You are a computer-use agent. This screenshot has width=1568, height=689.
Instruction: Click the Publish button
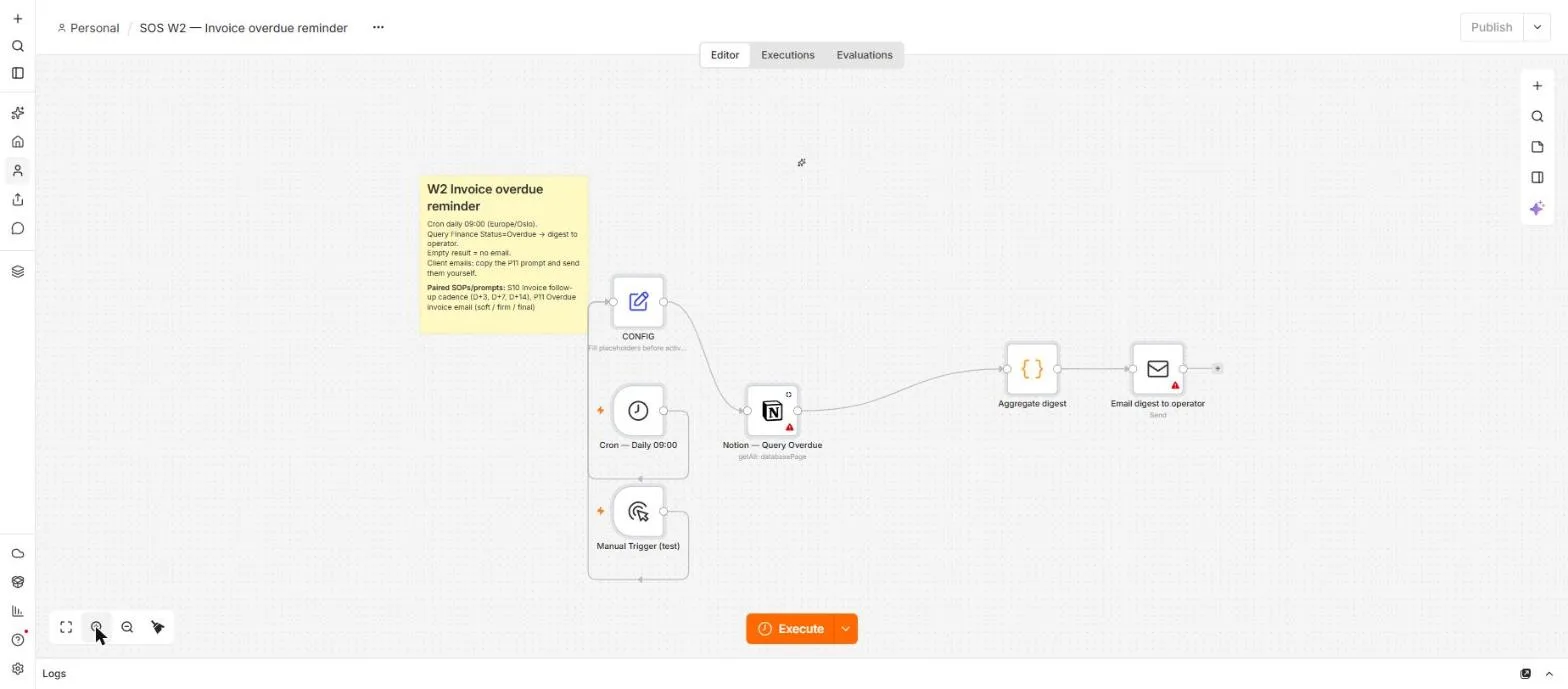point(1491,28)
